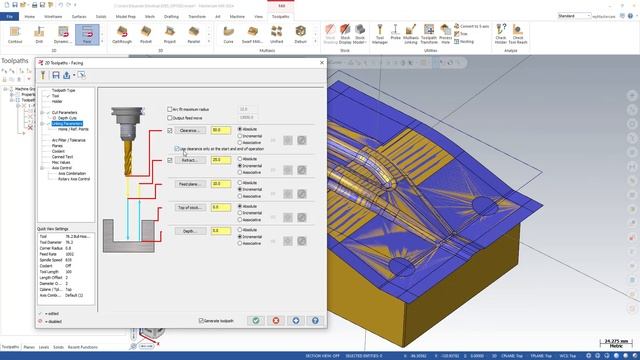Run Check Tool Reach analysis

click(518, 34)
